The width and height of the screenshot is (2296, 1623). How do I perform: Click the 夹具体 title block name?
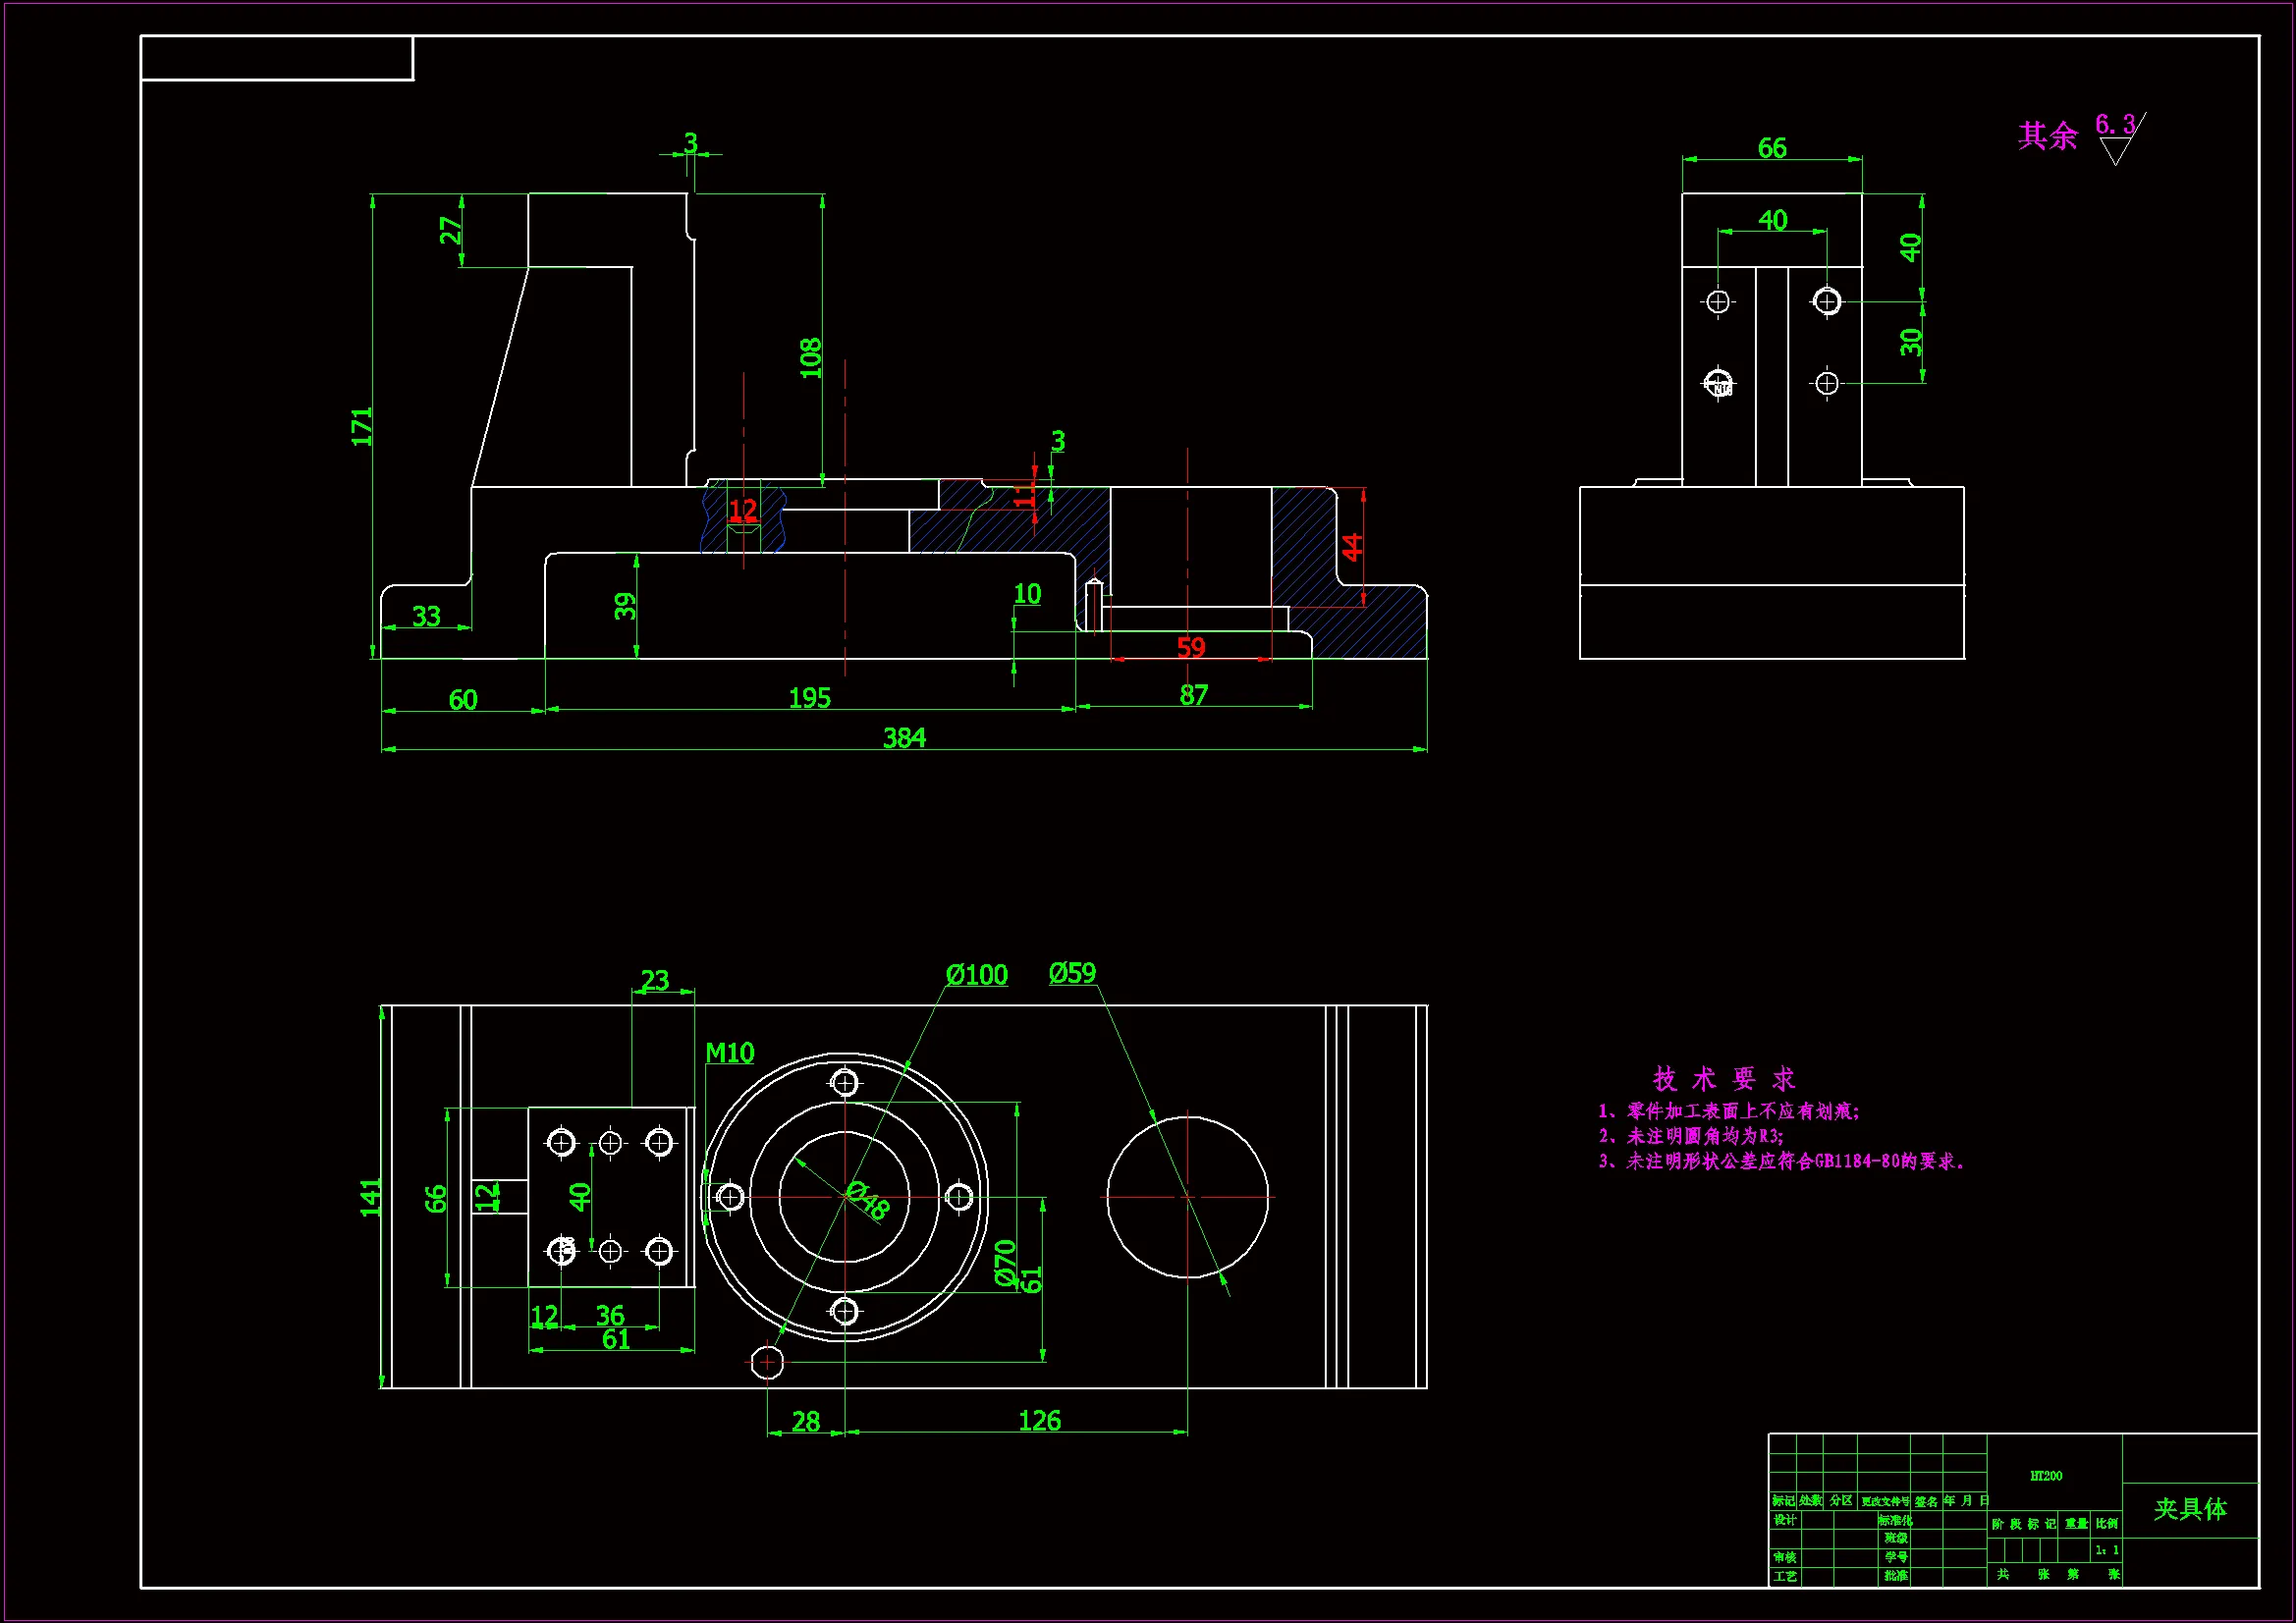click(x=2190, y=1509)
